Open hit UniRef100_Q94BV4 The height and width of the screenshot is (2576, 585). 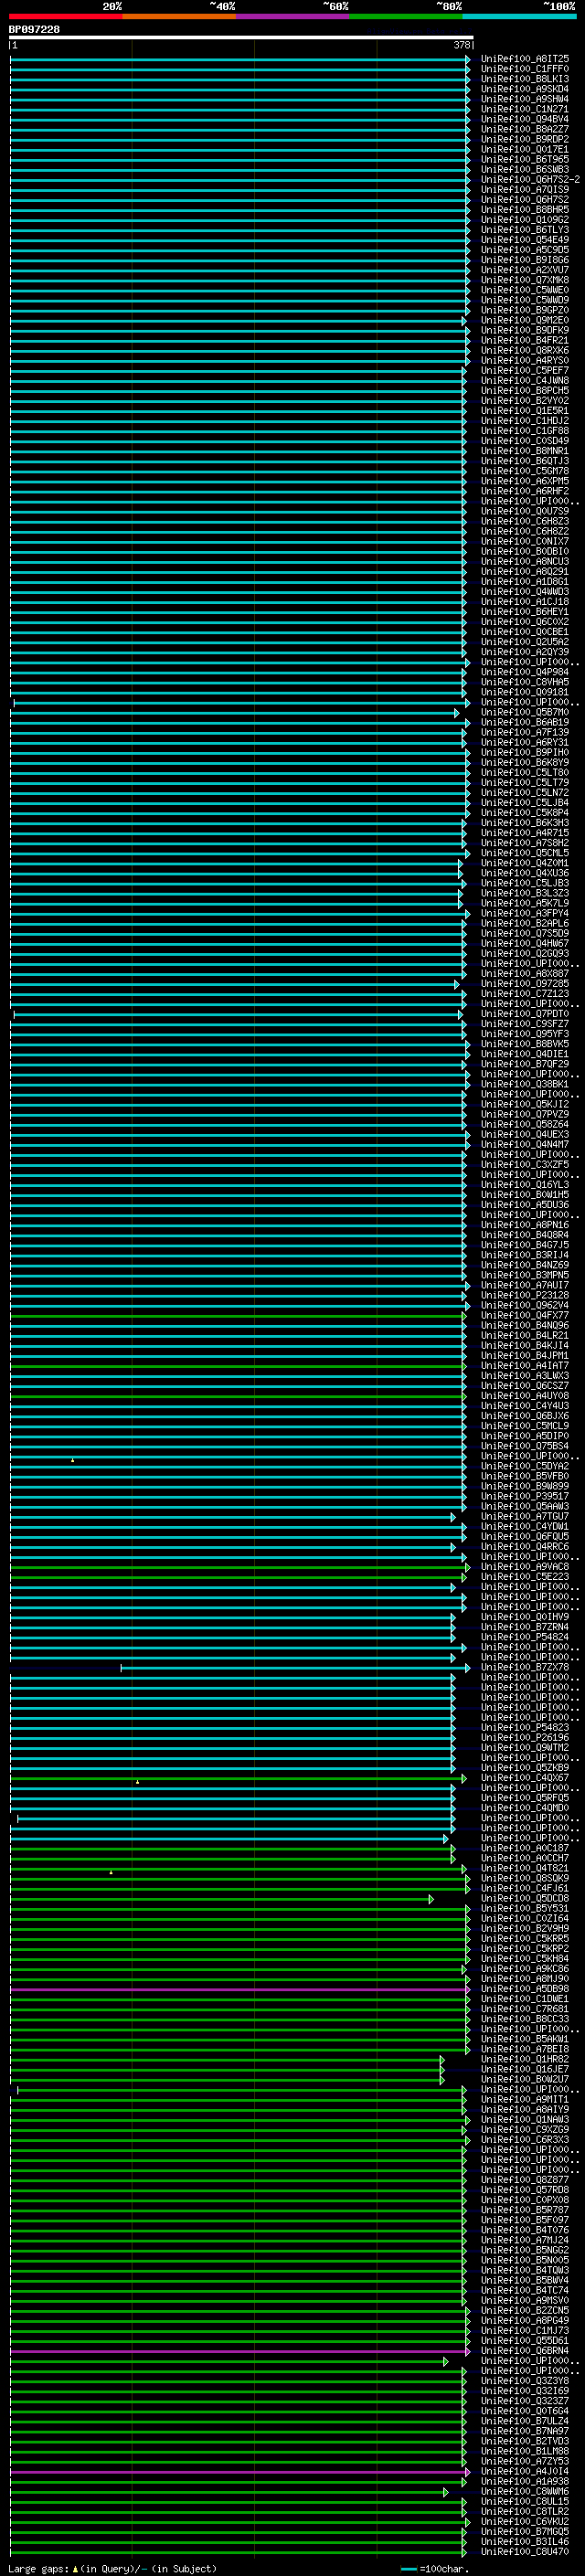(x=525, y=119)
